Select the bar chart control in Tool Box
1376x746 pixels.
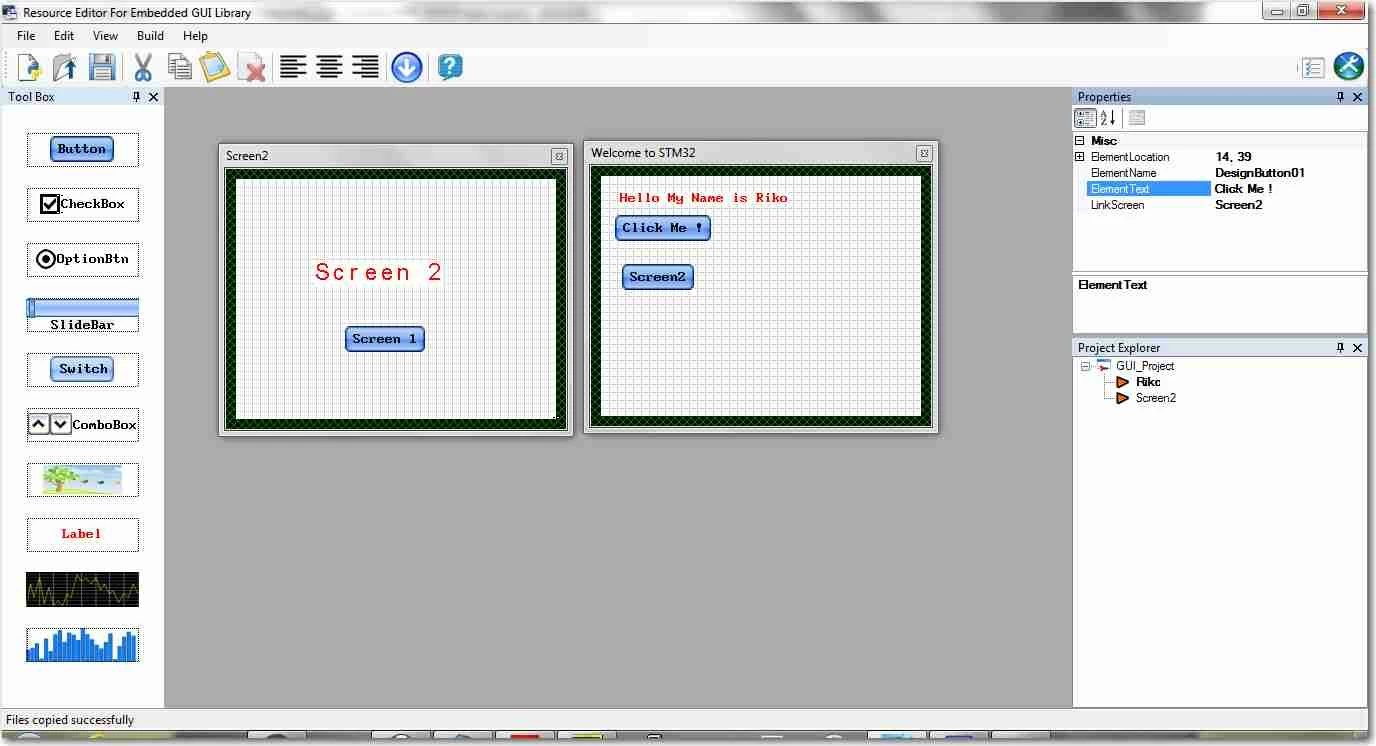coord(82,644)
